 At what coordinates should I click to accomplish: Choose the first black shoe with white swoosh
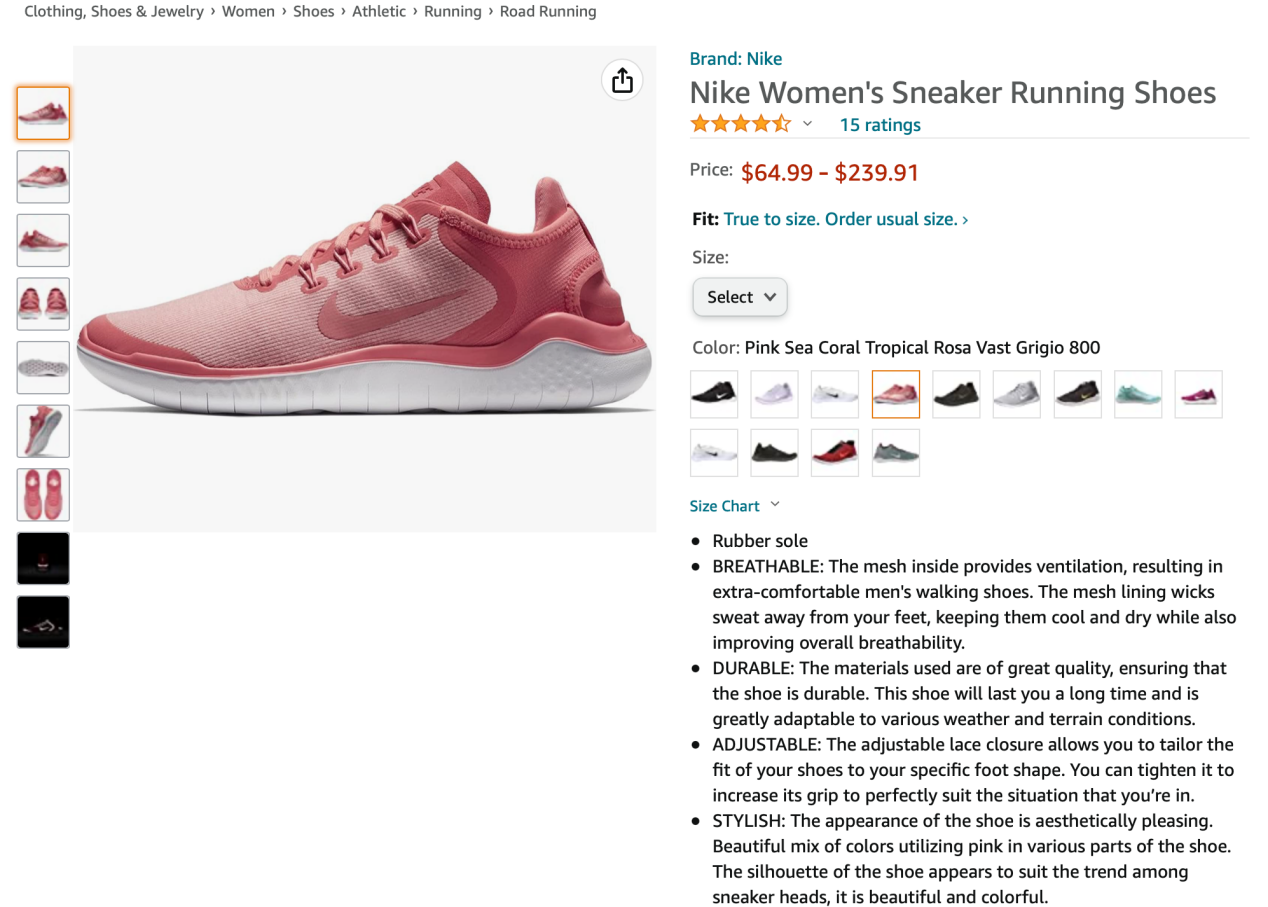(x=714, y=394)
